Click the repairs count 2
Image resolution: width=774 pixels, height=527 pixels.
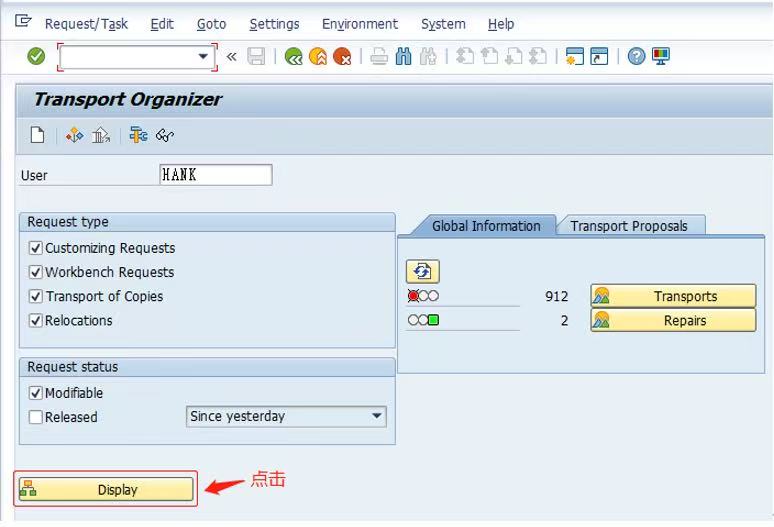tap(564, 321)
